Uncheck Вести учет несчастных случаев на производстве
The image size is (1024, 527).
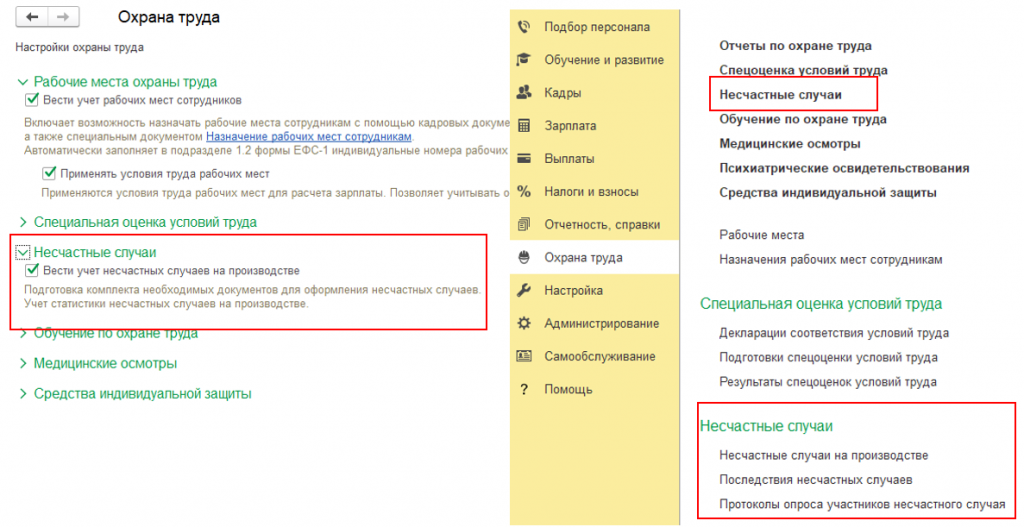click(x=31, y=270)
